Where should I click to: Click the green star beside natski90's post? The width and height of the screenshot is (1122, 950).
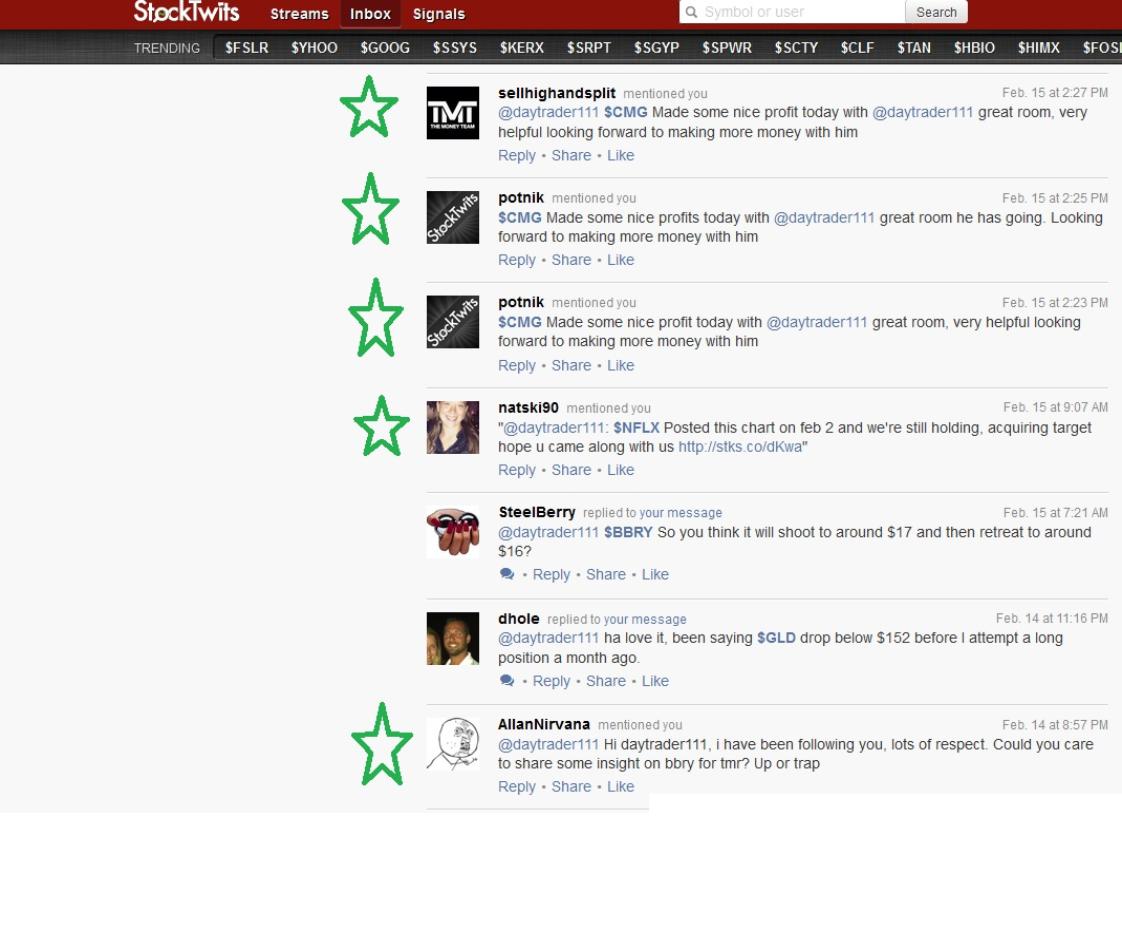[381, 426]
